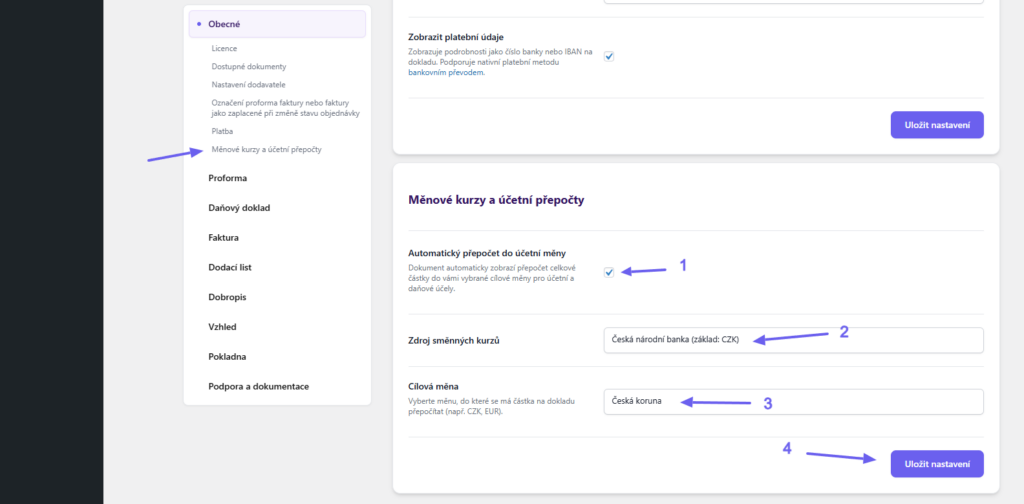The image size is (1024, 504).
Task: Open the Obecné settings section
Action: [x=277, y=24]
